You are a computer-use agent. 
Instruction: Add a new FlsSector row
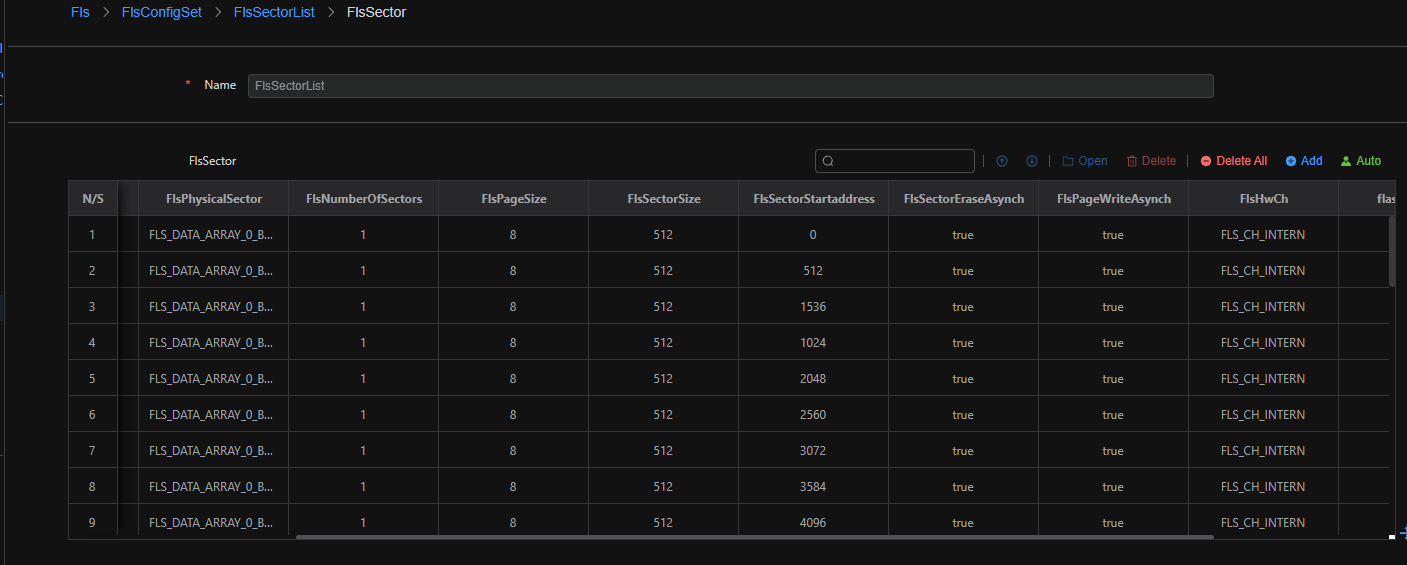1303,161
